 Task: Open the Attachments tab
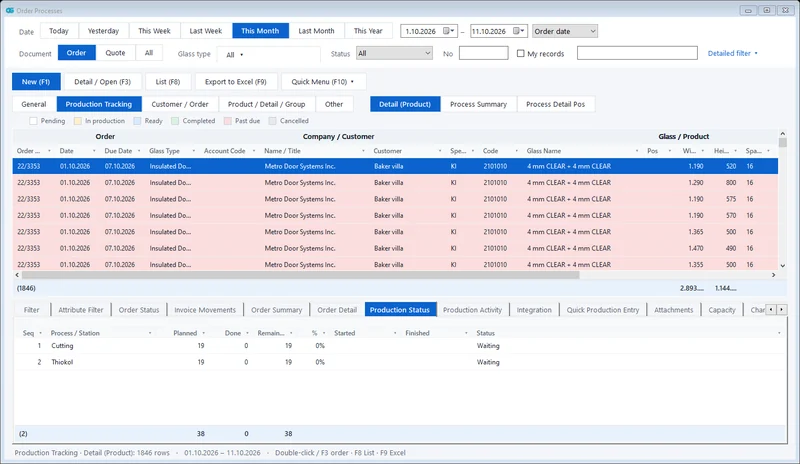pyautogui.click(x=673, y=310)
